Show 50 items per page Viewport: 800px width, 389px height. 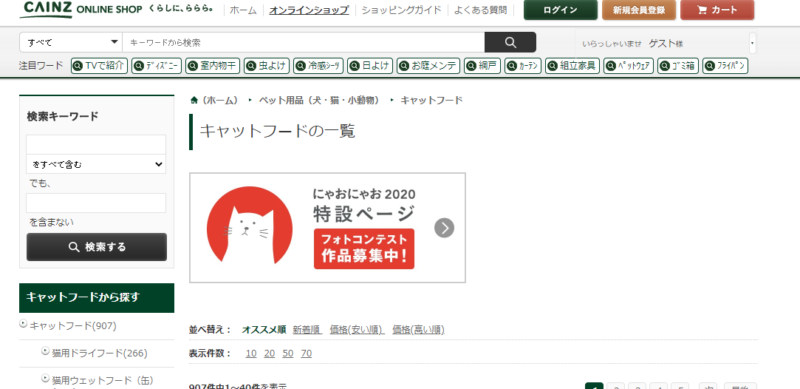tap(288, 353)
